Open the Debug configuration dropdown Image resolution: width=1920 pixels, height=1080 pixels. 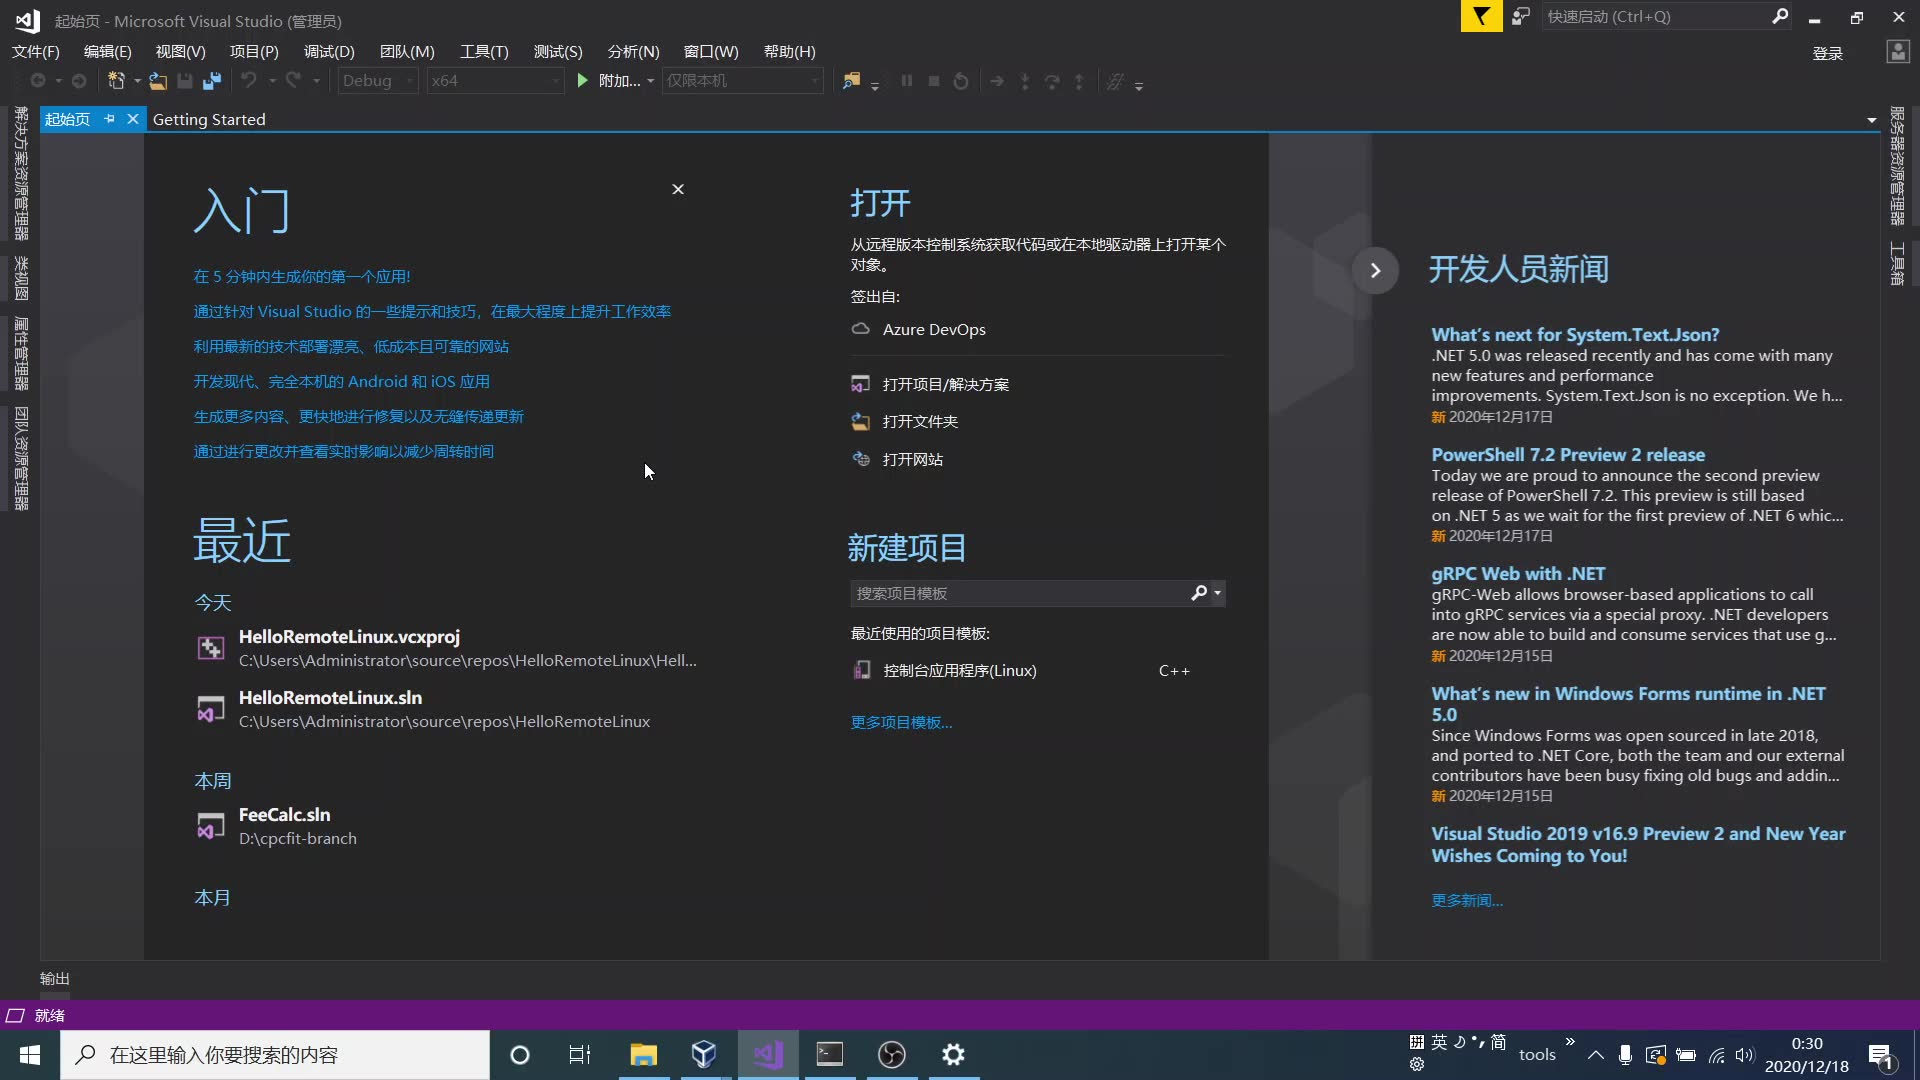pyautogui.click(x=378, y=81)
